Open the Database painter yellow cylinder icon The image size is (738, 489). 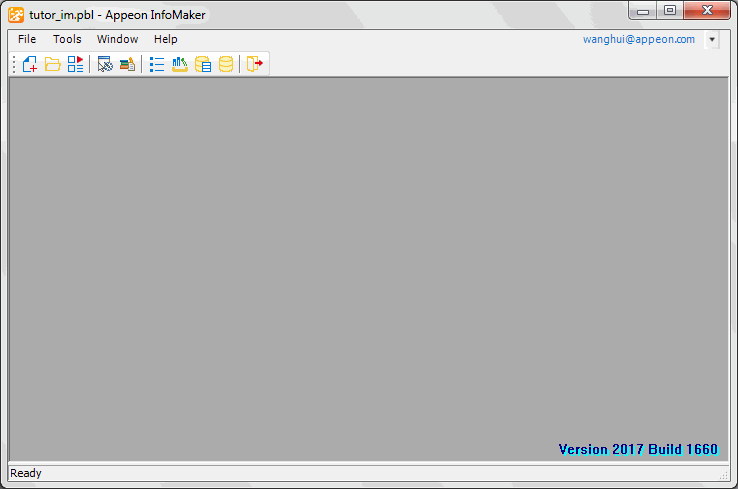point(226,64)
